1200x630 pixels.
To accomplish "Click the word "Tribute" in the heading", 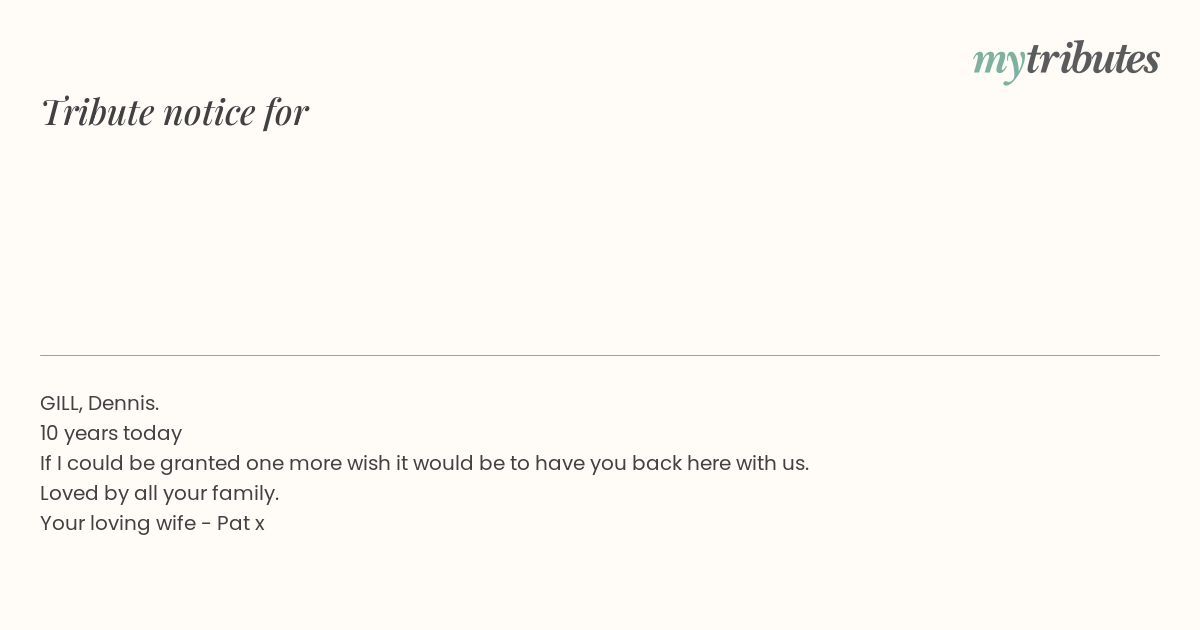I will (x=97, y=112).
